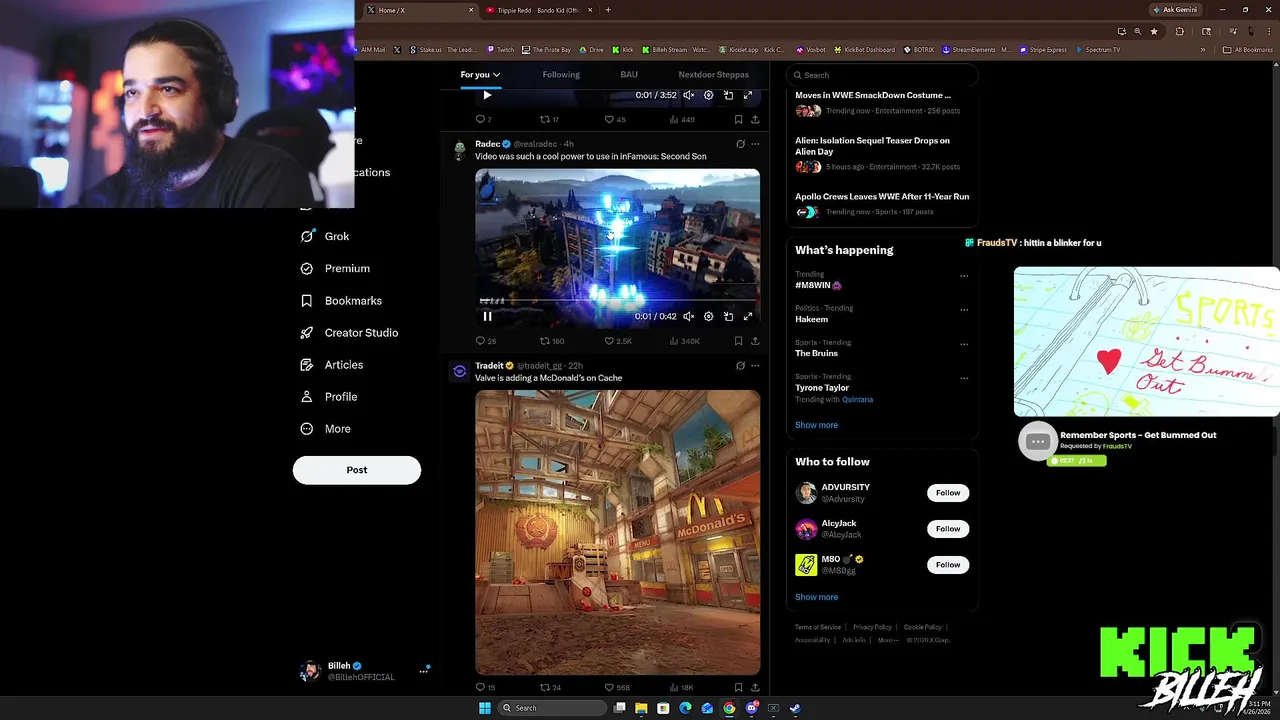Viewport: 1280px width, 720px height.
Task: Open KickBot Dashboard bookmark
Action: coord(865,49)
